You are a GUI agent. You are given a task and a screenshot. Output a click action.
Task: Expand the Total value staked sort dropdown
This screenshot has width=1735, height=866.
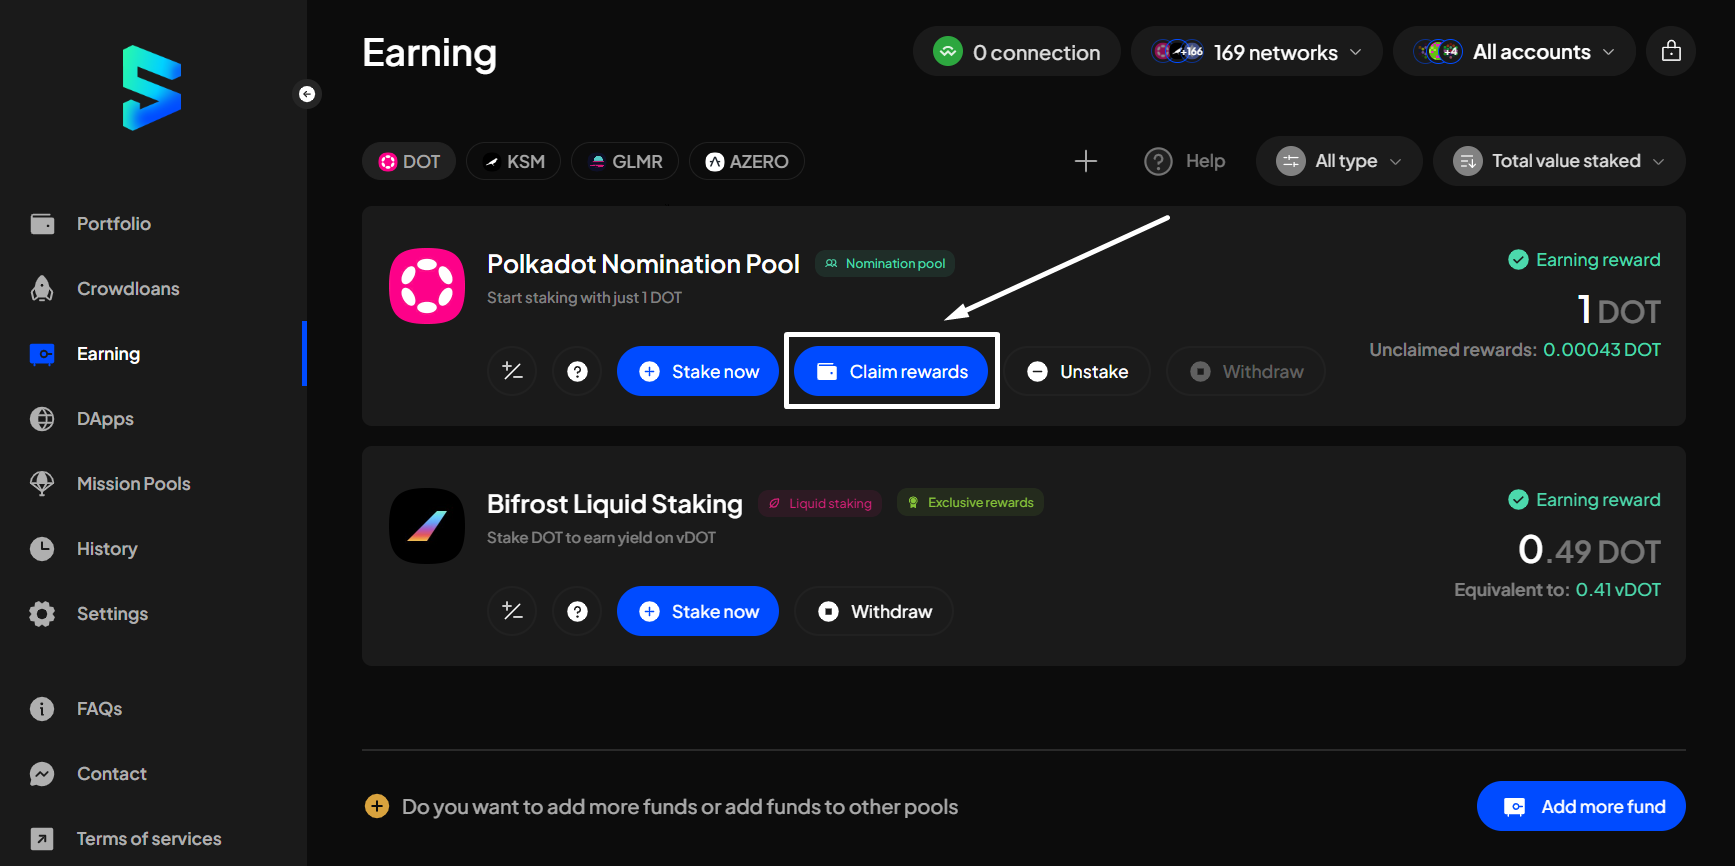[1559, 161]
